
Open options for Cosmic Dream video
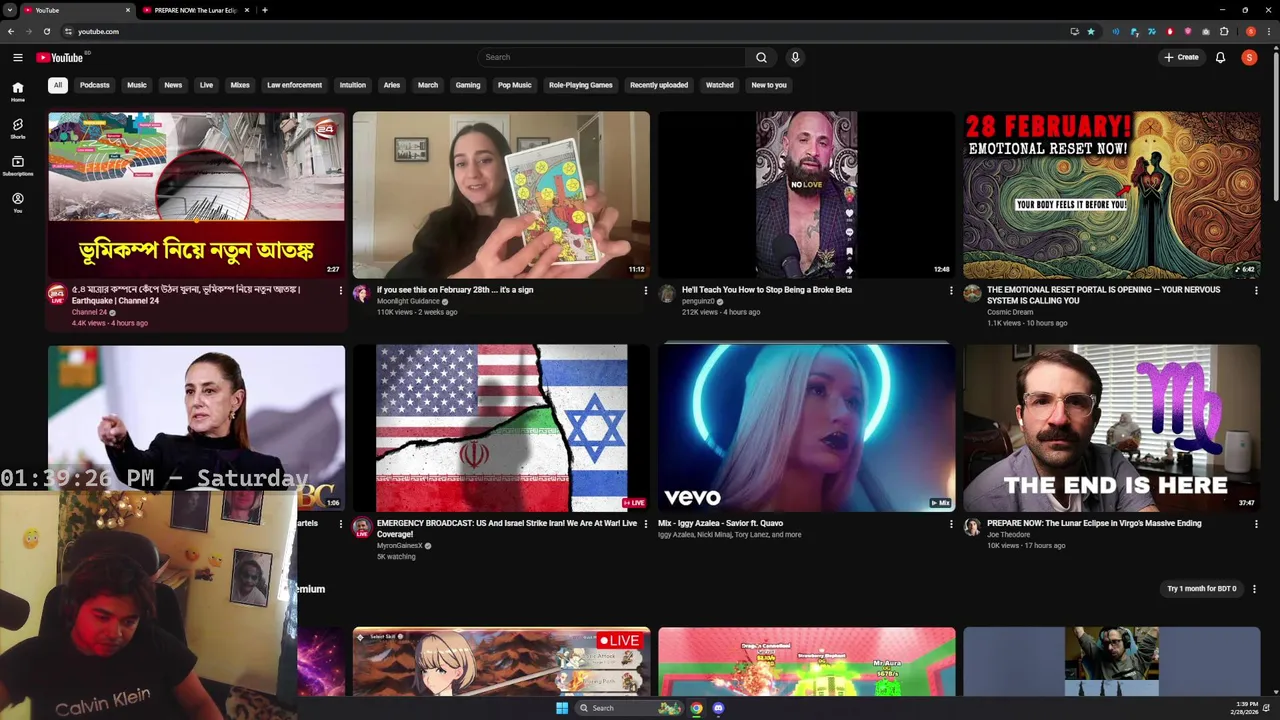tap(1256, 291)
